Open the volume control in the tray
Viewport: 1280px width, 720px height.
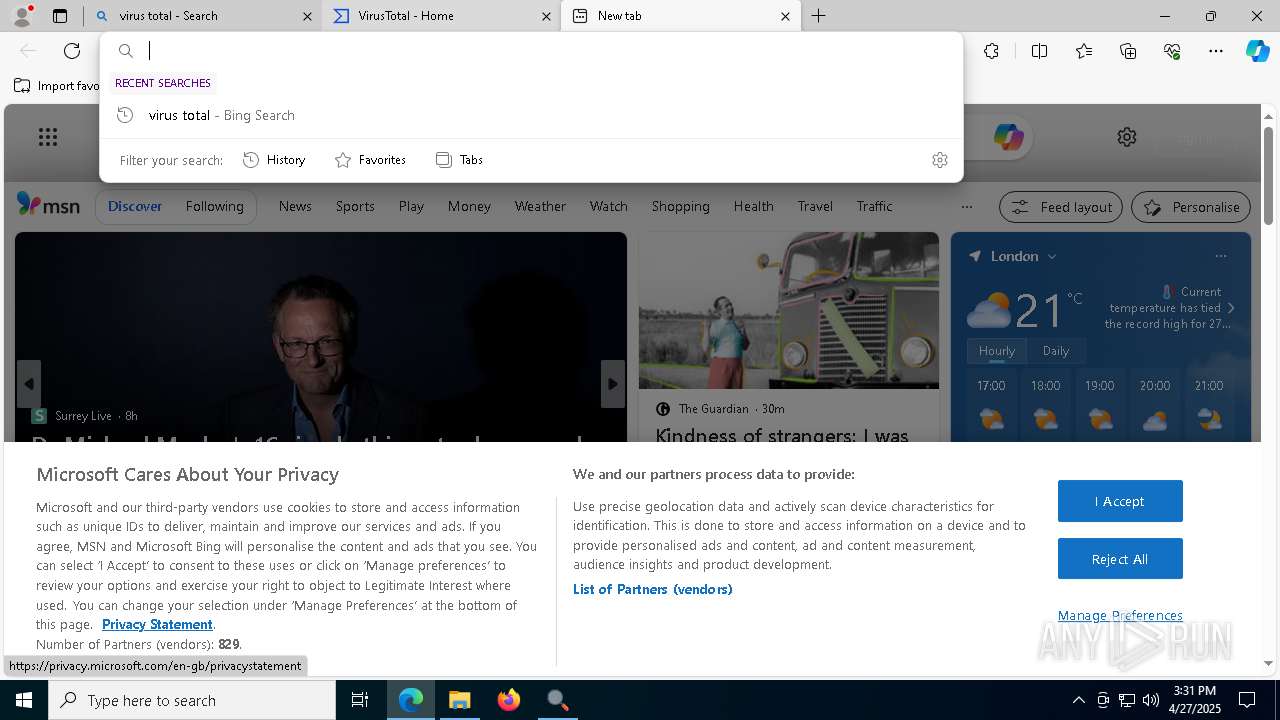pos(1151,700)
